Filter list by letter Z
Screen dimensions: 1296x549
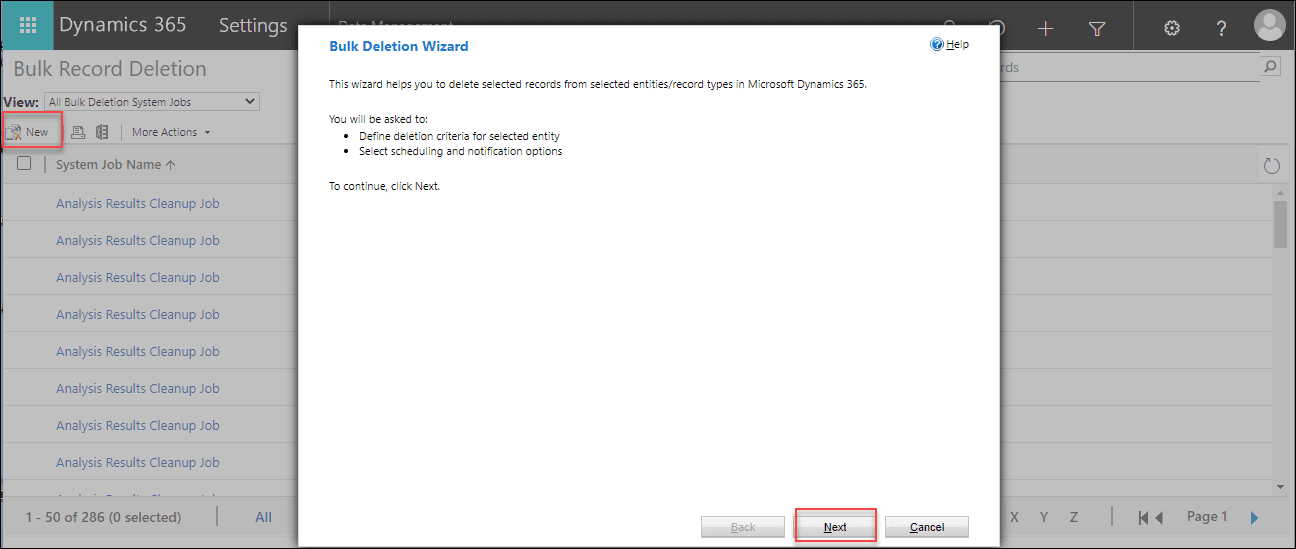(x=1074, y=517)
